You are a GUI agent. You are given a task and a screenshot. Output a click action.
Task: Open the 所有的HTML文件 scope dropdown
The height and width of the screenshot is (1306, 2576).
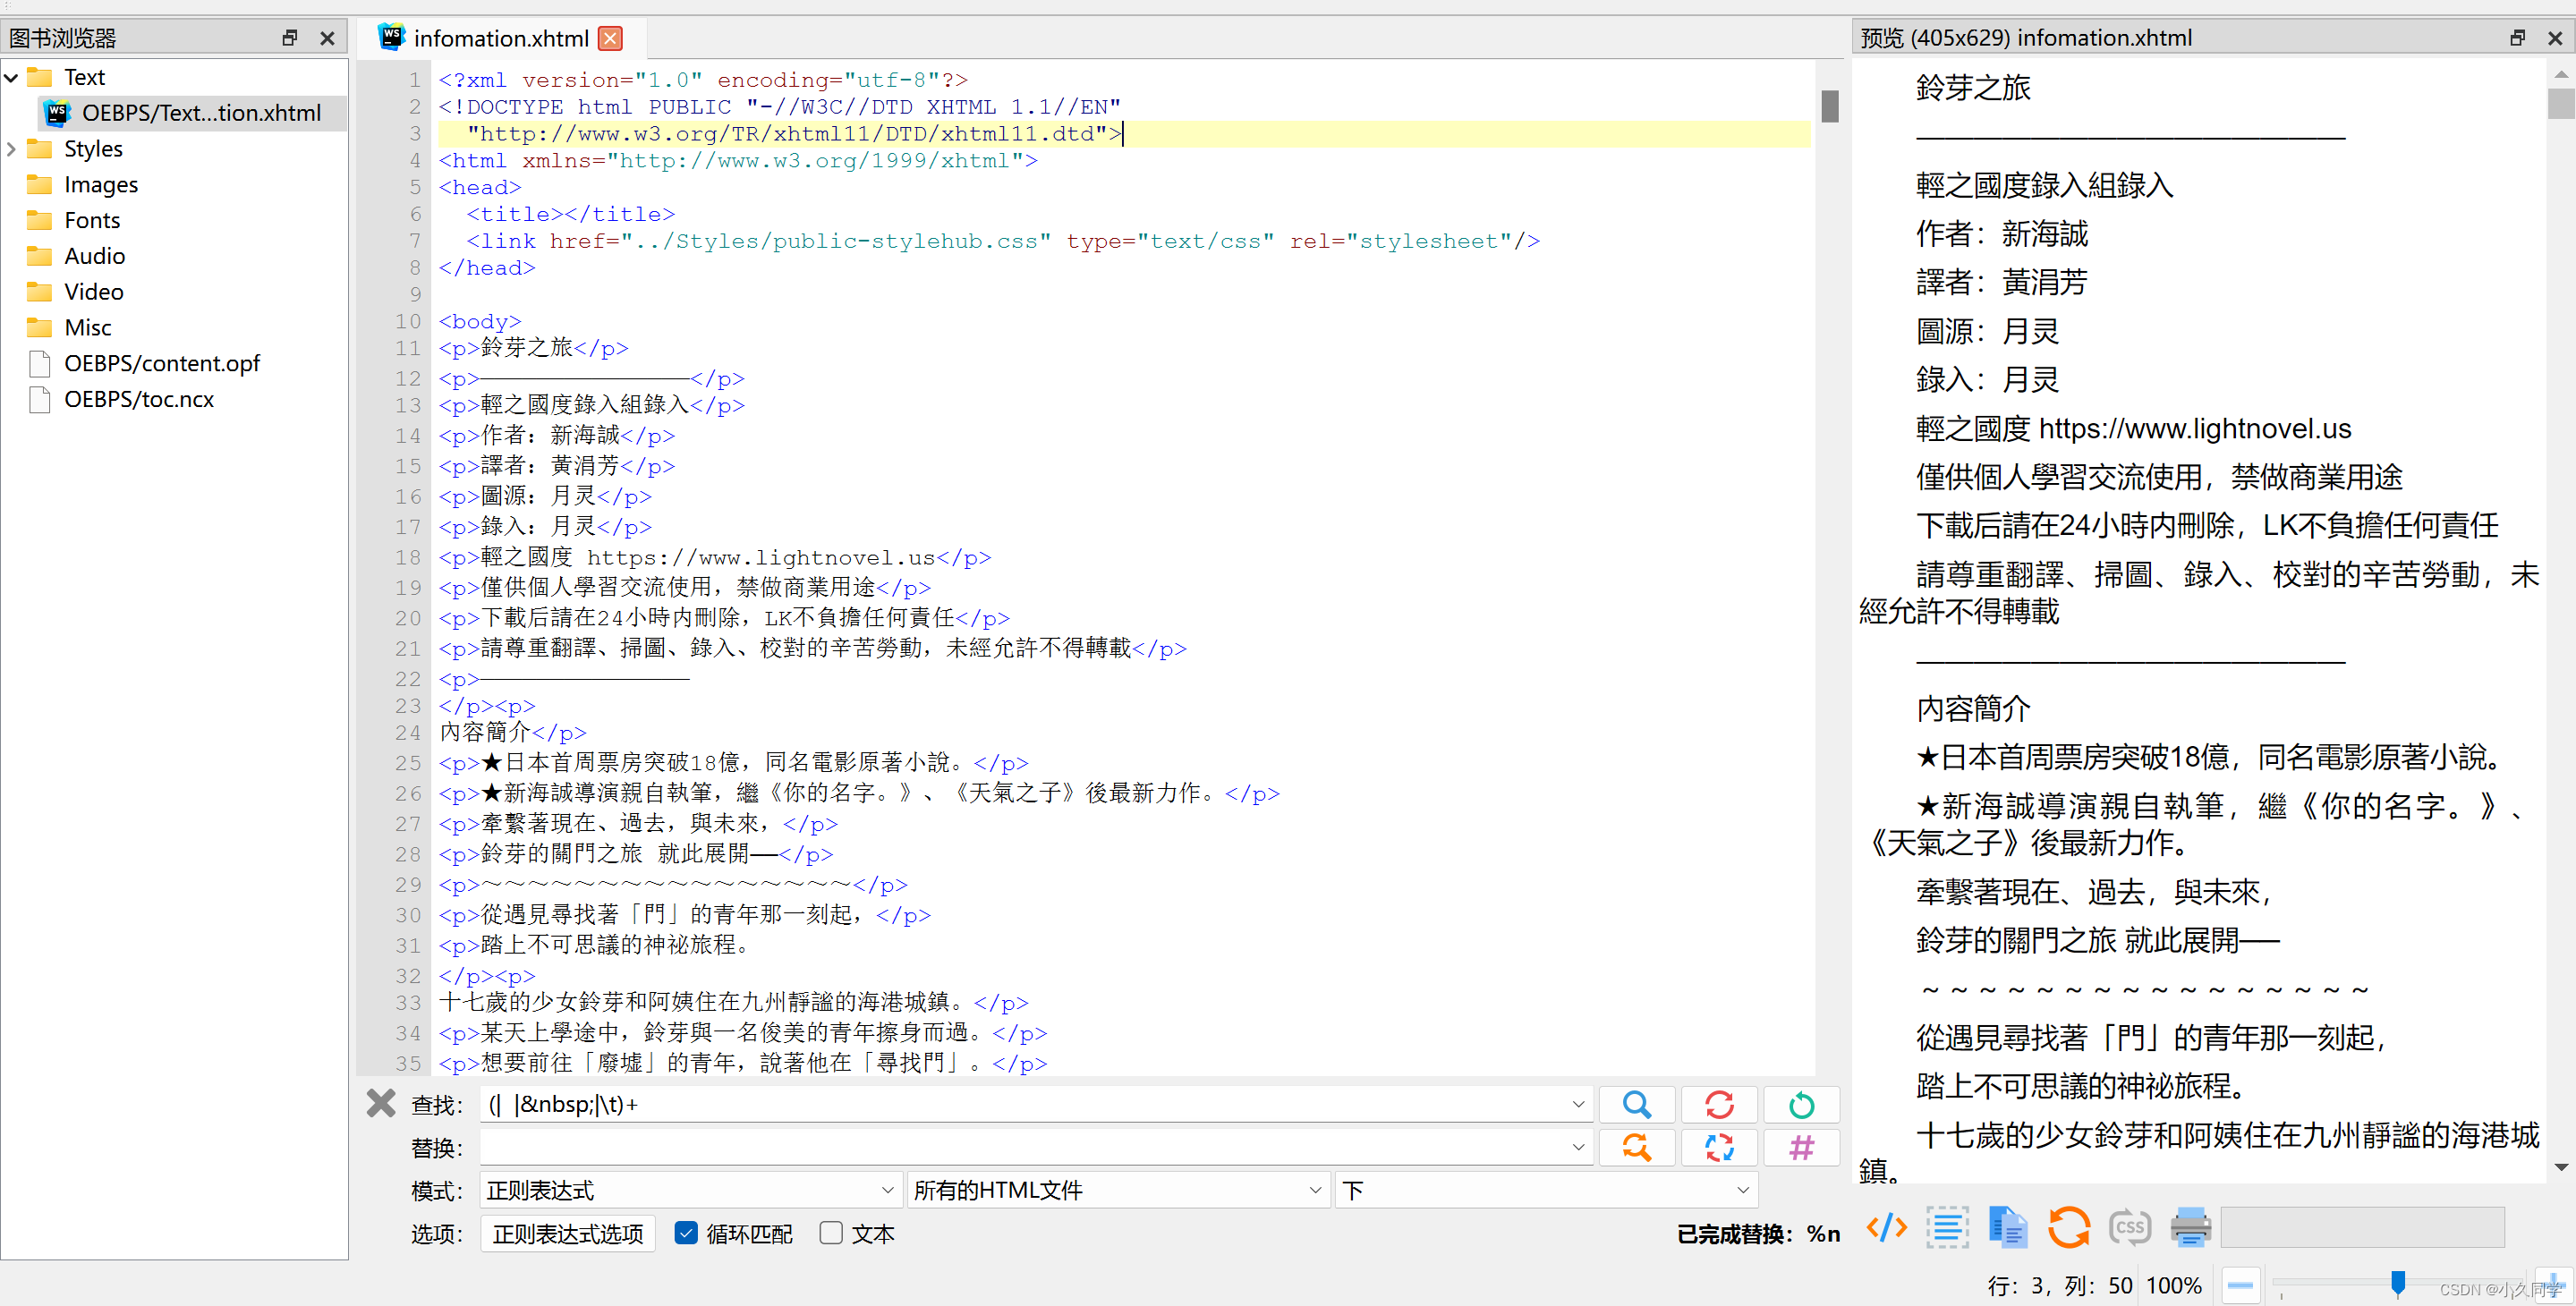[x=1117, y=1190]
